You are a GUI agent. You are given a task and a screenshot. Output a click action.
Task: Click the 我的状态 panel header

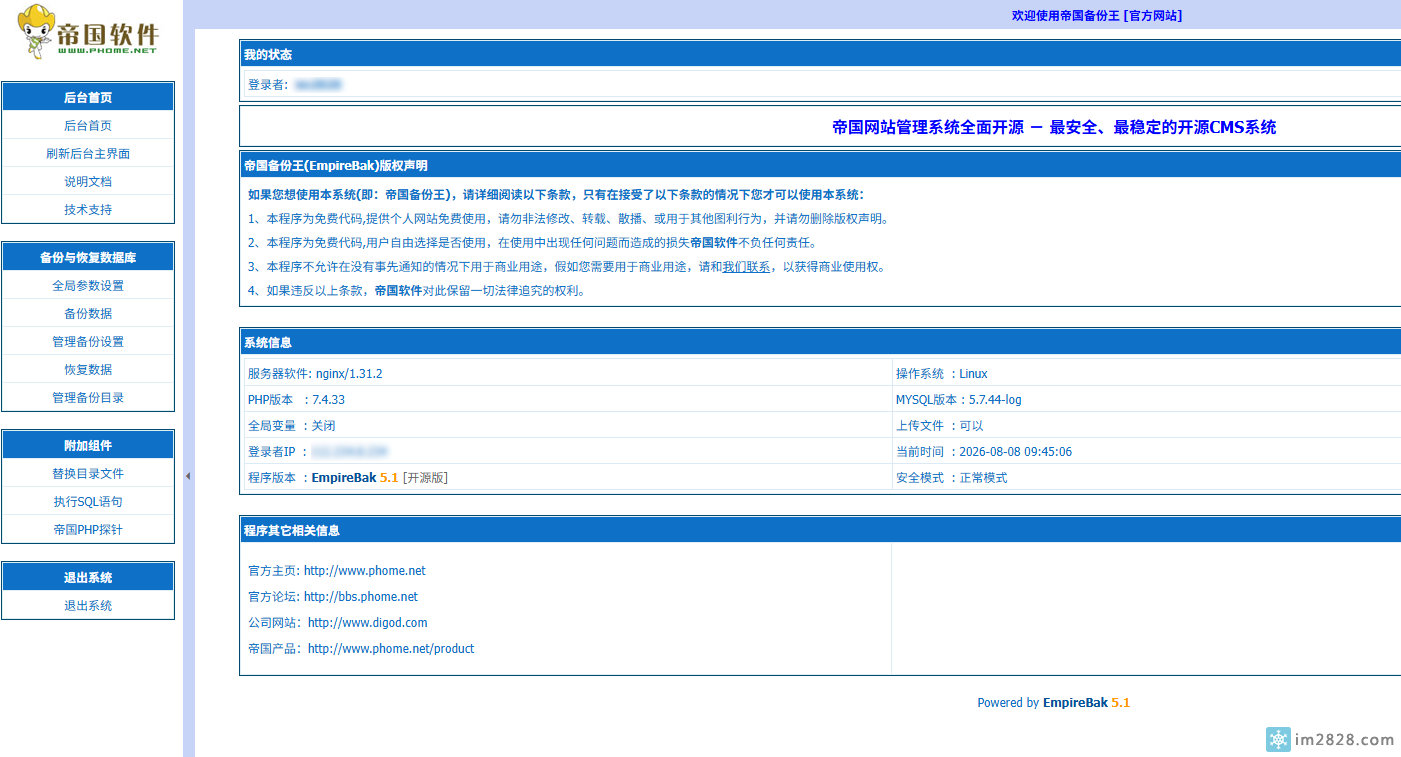(x=820, y=54)
